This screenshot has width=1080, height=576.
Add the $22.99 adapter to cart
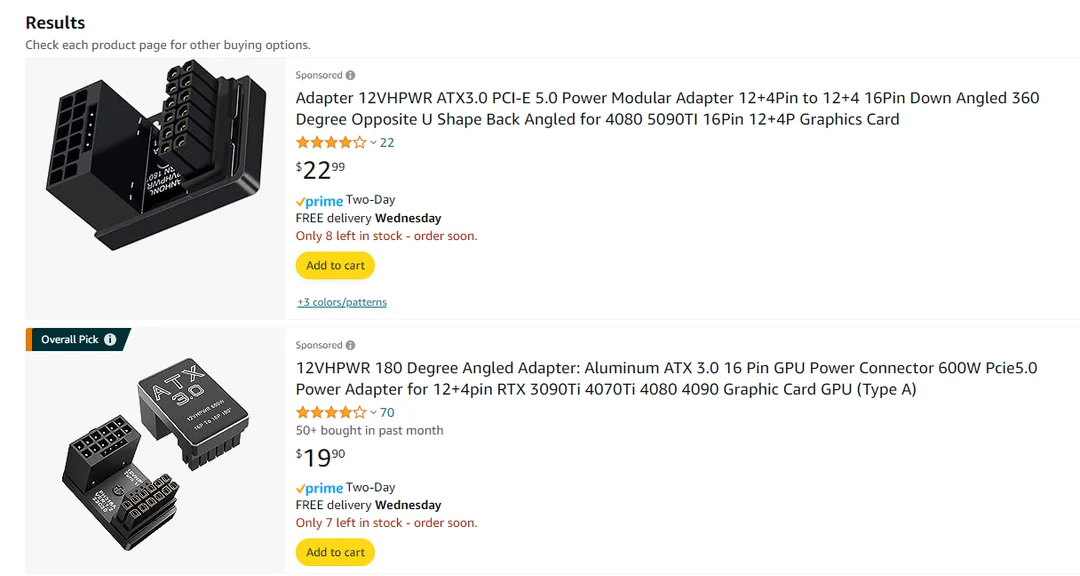(x=335, y=265)
